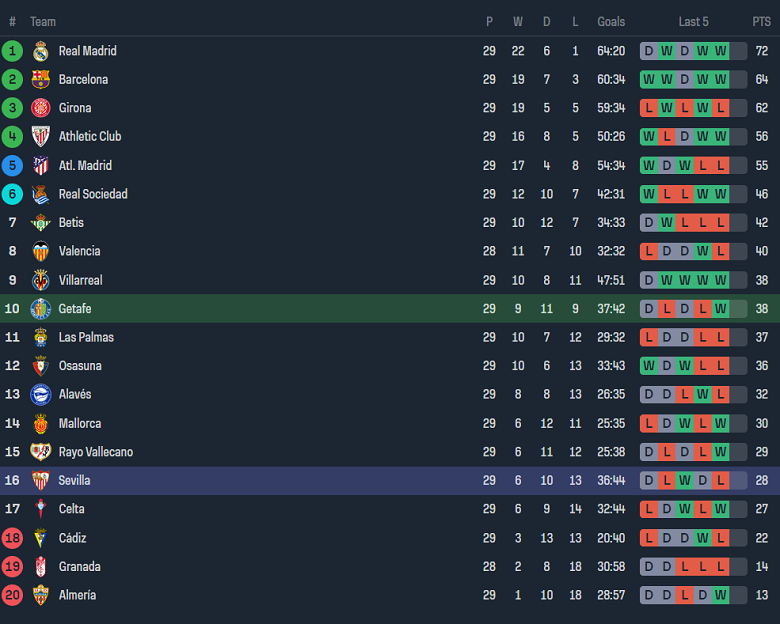The image size is (780, 624).
Task: Click Real Madrid's most recent win badge
Action: (x=720, y=51)
